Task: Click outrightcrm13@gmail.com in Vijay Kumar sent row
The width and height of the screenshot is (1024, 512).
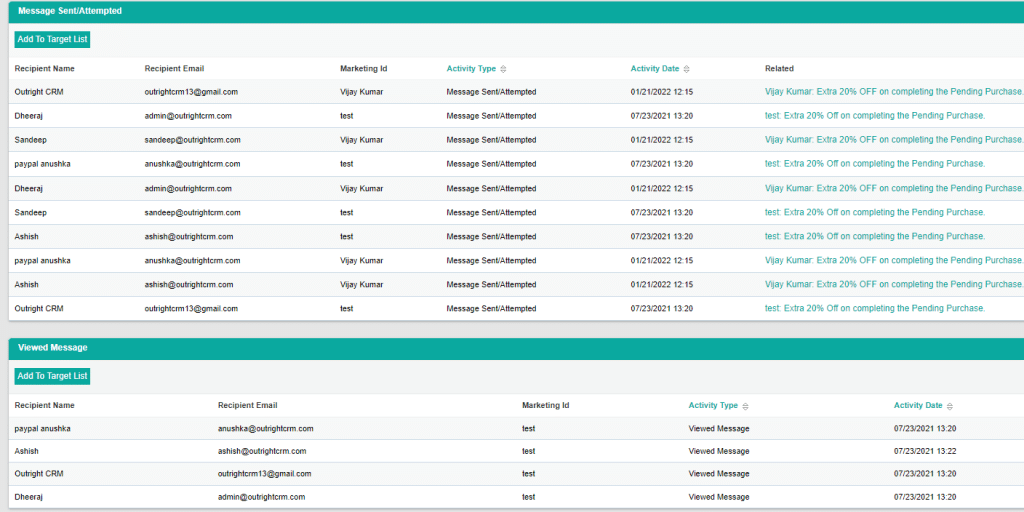Action: tap(191, 92)
